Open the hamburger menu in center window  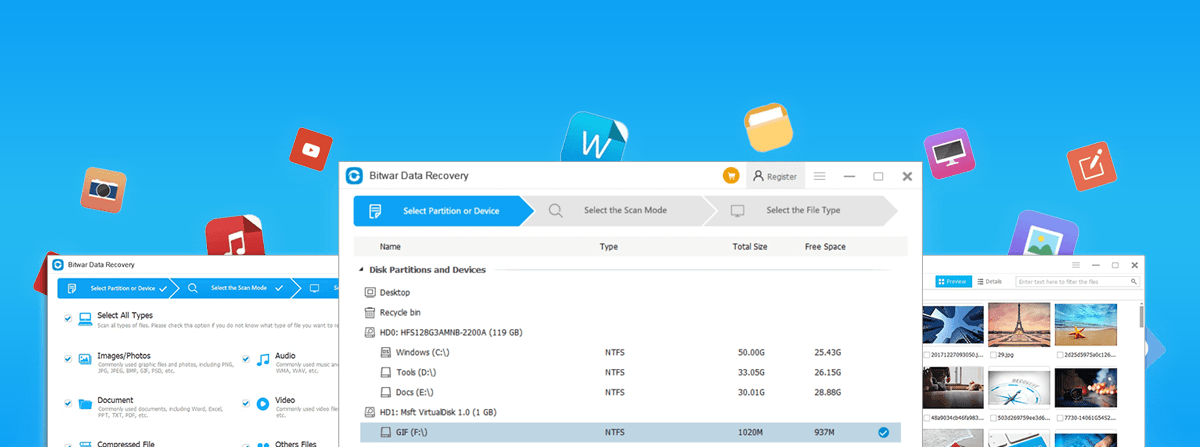819,176
